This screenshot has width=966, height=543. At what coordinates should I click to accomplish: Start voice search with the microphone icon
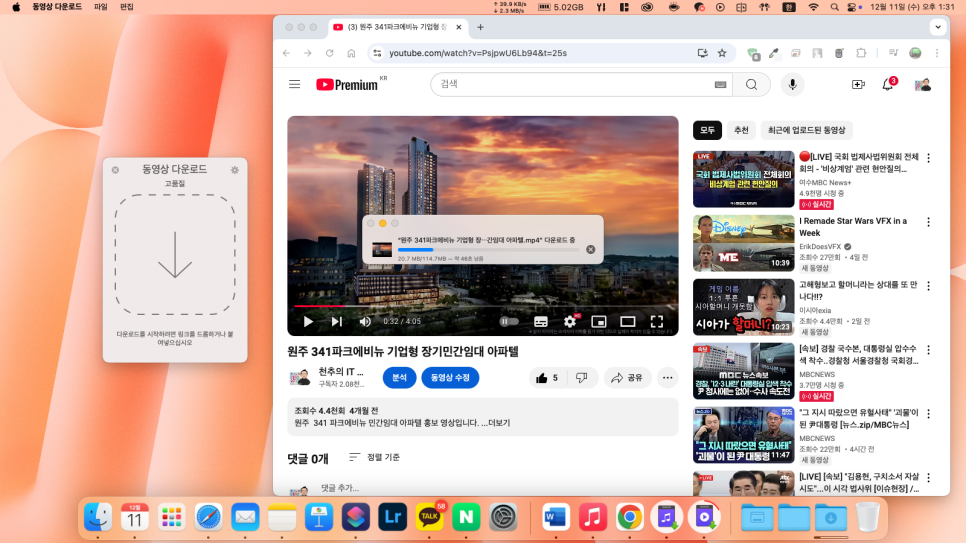click(792, 84)
